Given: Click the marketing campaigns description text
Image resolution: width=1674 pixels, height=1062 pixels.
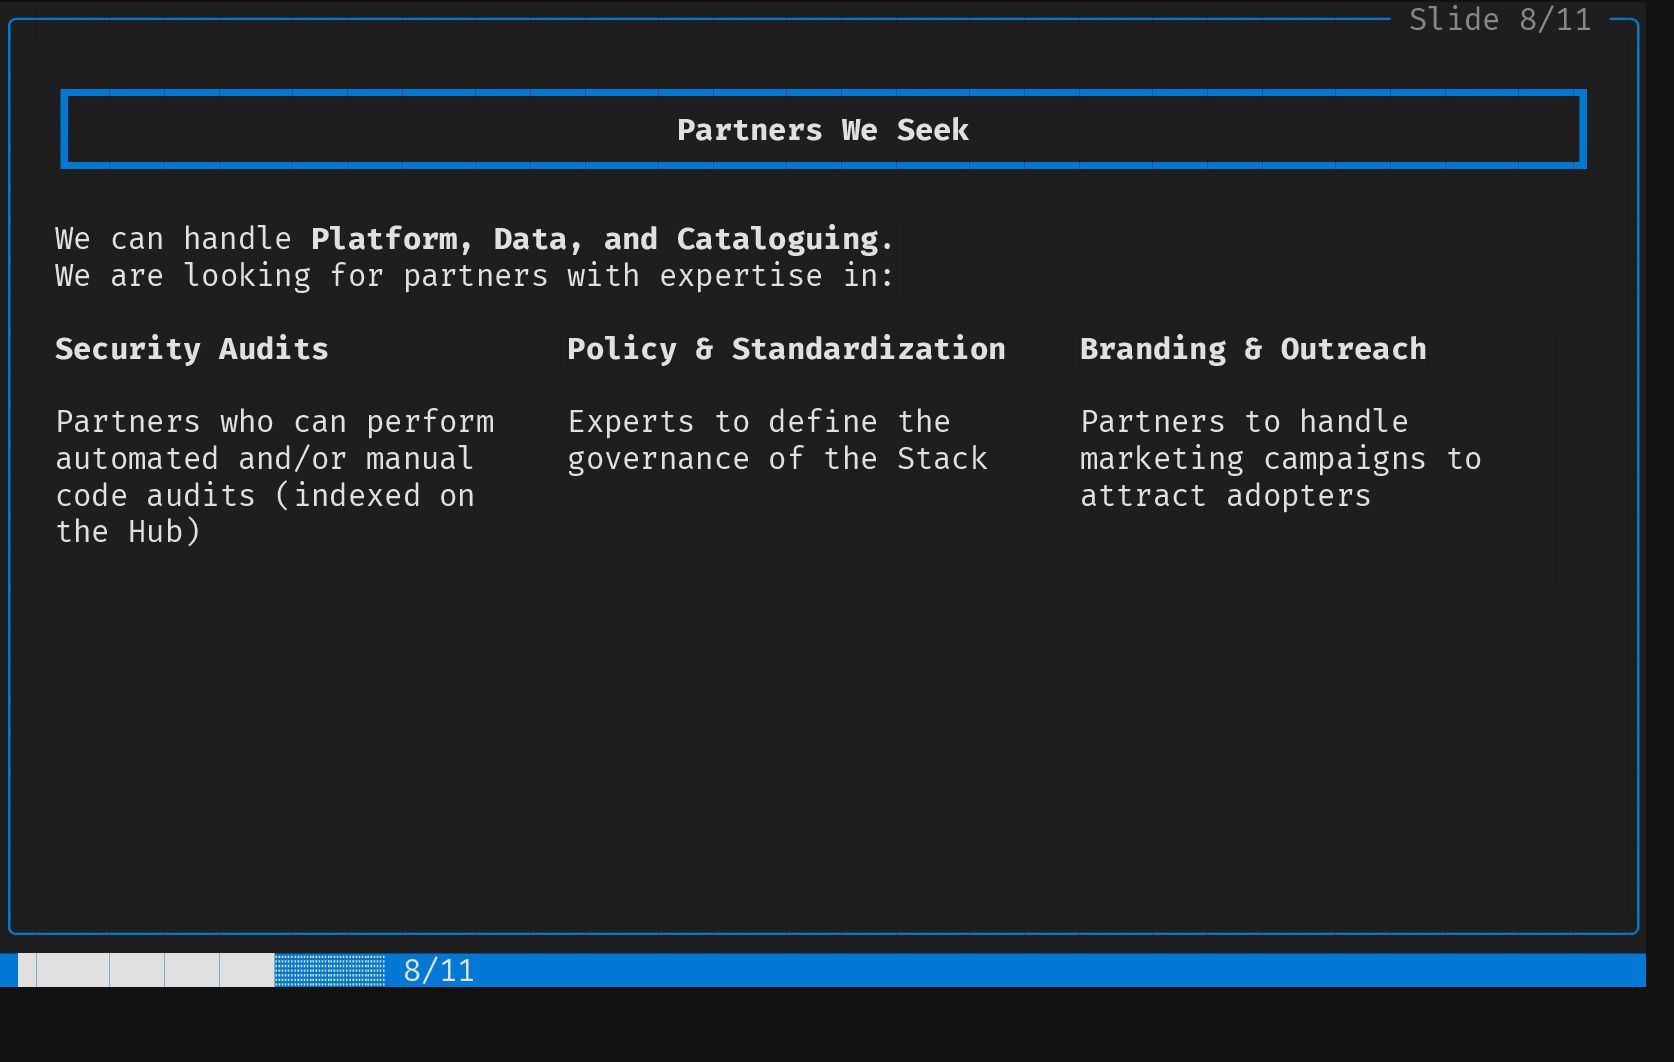Looking at the screenshot, I should click(1280, 458).
